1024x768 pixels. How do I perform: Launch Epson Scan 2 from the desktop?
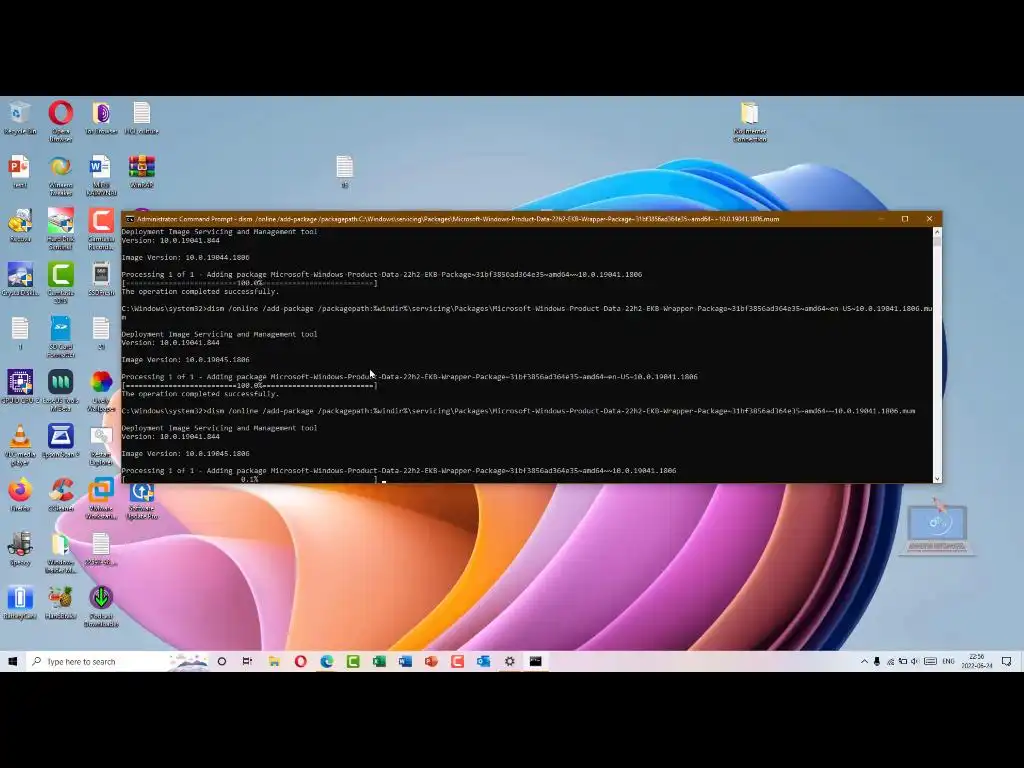(61, 441)
